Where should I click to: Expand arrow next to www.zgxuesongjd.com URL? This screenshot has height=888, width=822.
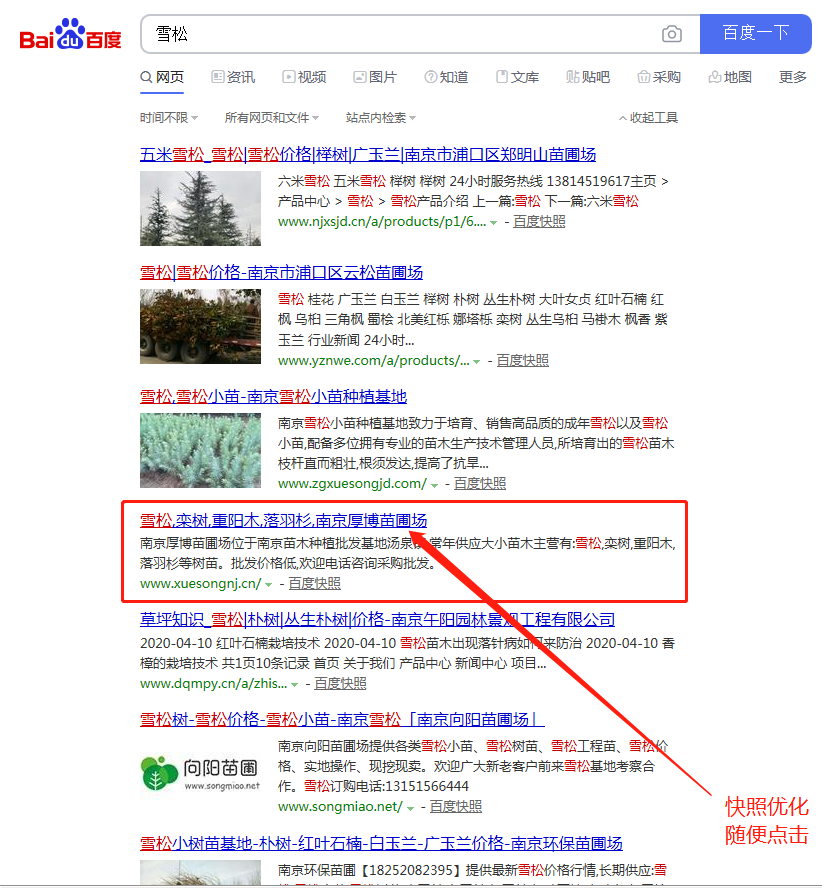[435, 485]
